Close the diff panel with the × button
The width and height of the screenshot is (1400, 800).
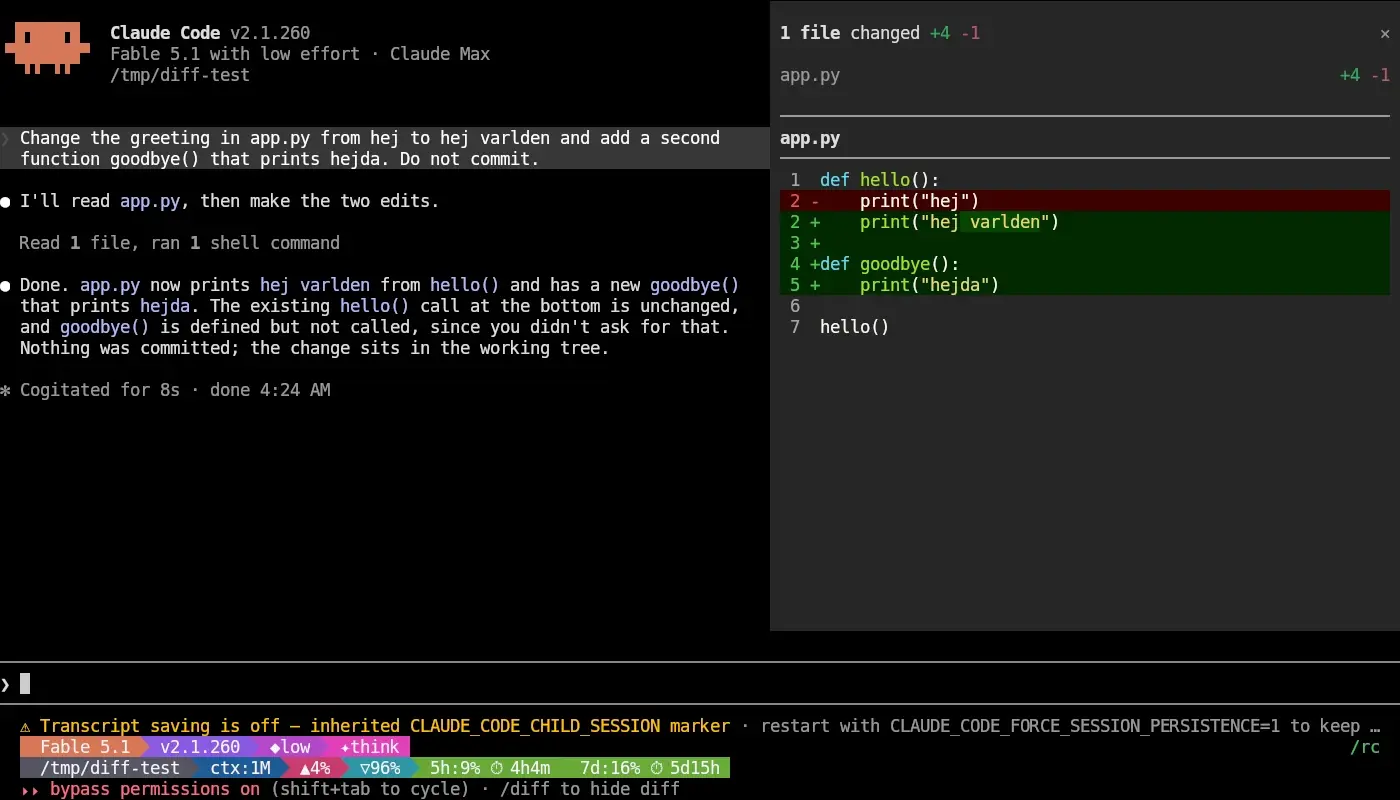point(1384,33)
